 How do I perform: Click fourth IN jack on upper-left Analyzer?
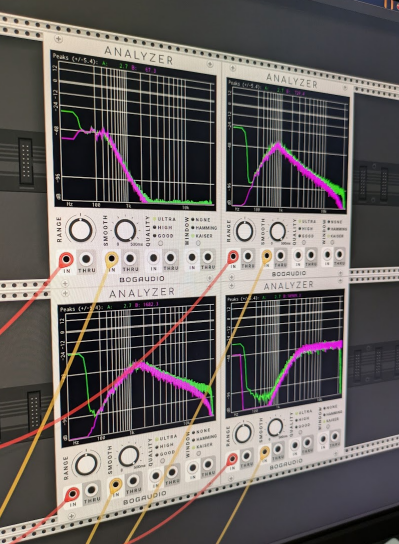192,257
